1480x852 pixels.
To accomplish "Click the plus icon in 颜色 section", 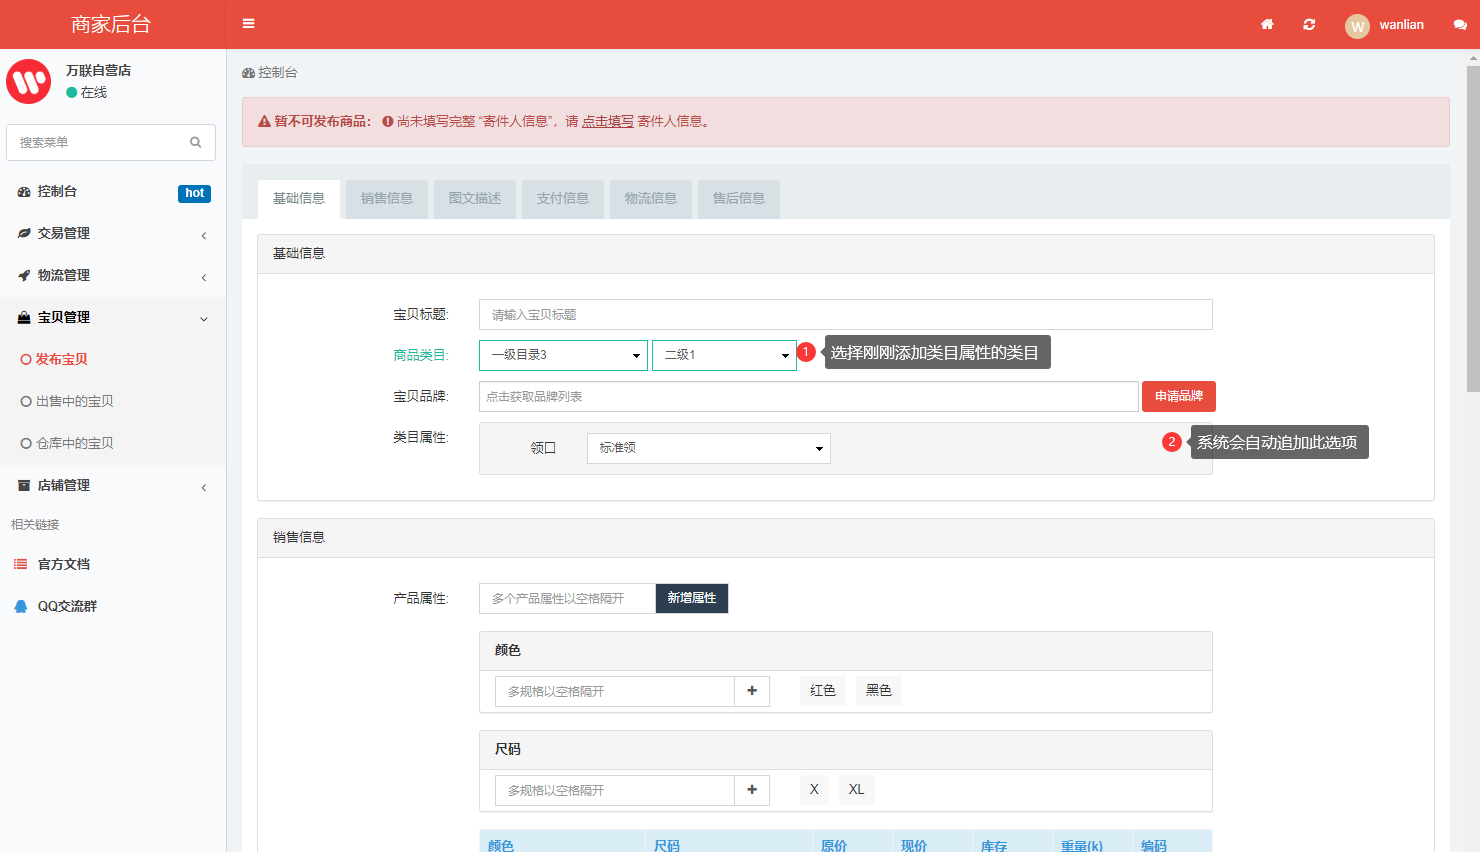I will [752, 691].
